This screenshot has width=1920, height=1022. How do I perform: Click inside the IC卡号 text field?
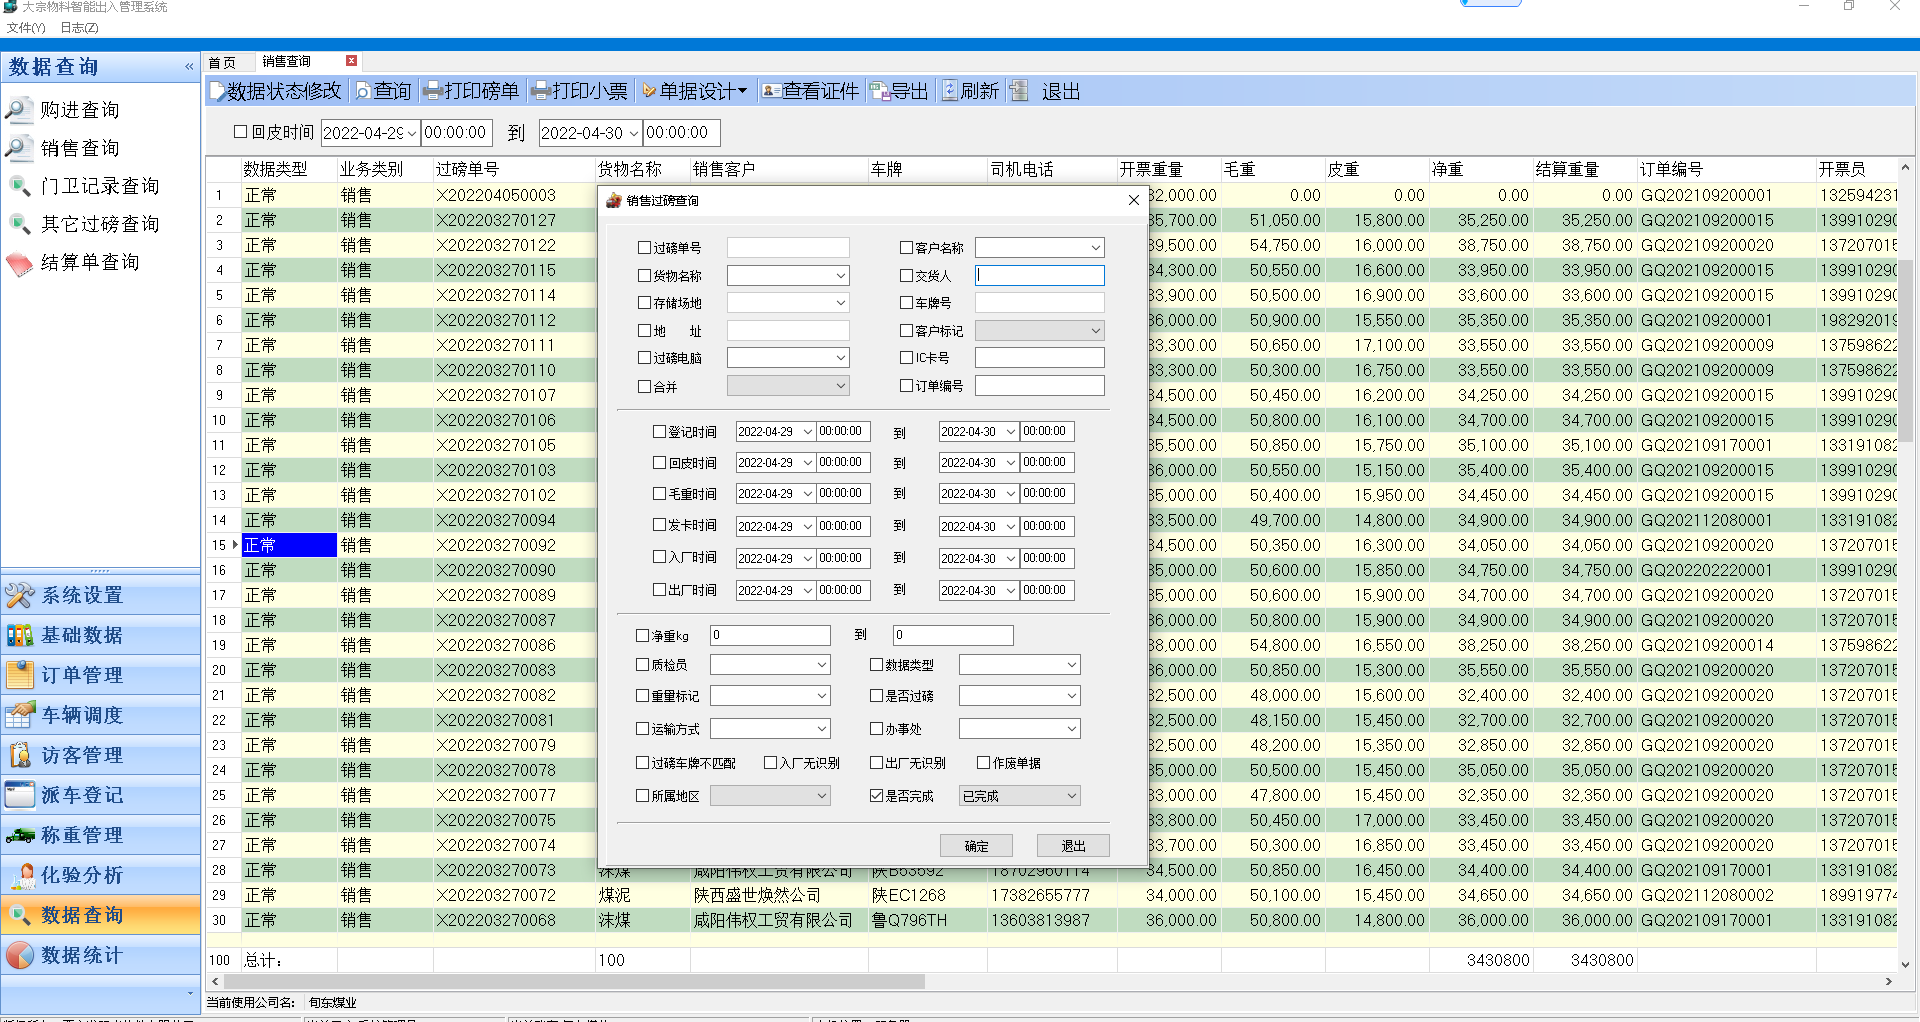(x=1039, y=358)
